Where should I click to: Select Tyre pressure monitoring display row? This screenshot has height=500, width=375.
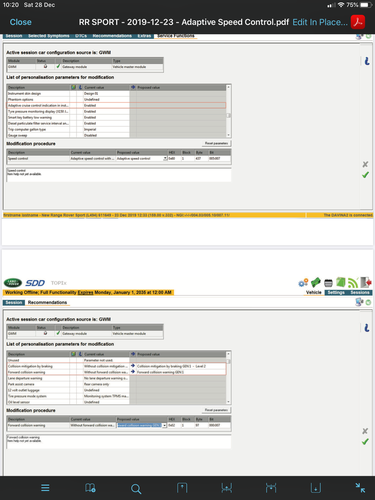coord(117,111)
